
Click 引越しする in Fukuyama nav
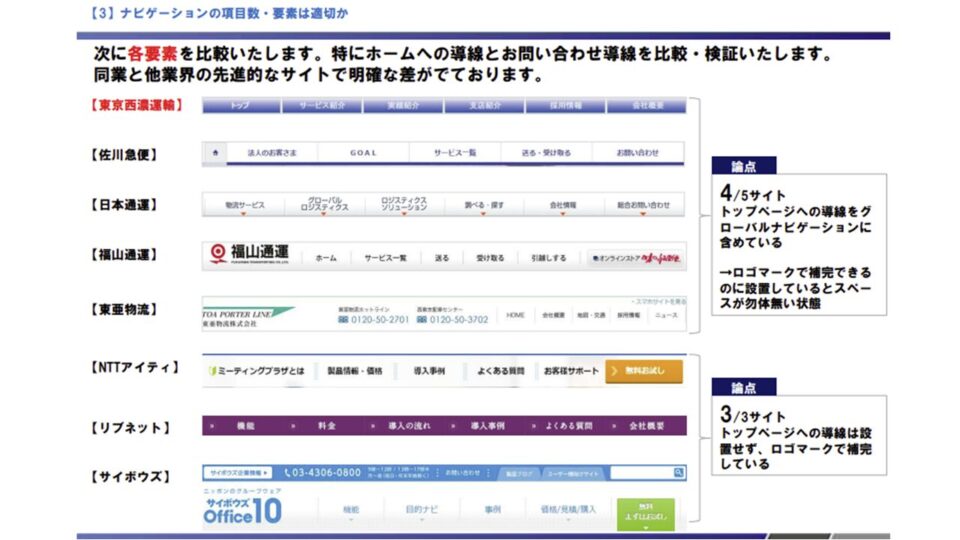(x=549, y=258)
